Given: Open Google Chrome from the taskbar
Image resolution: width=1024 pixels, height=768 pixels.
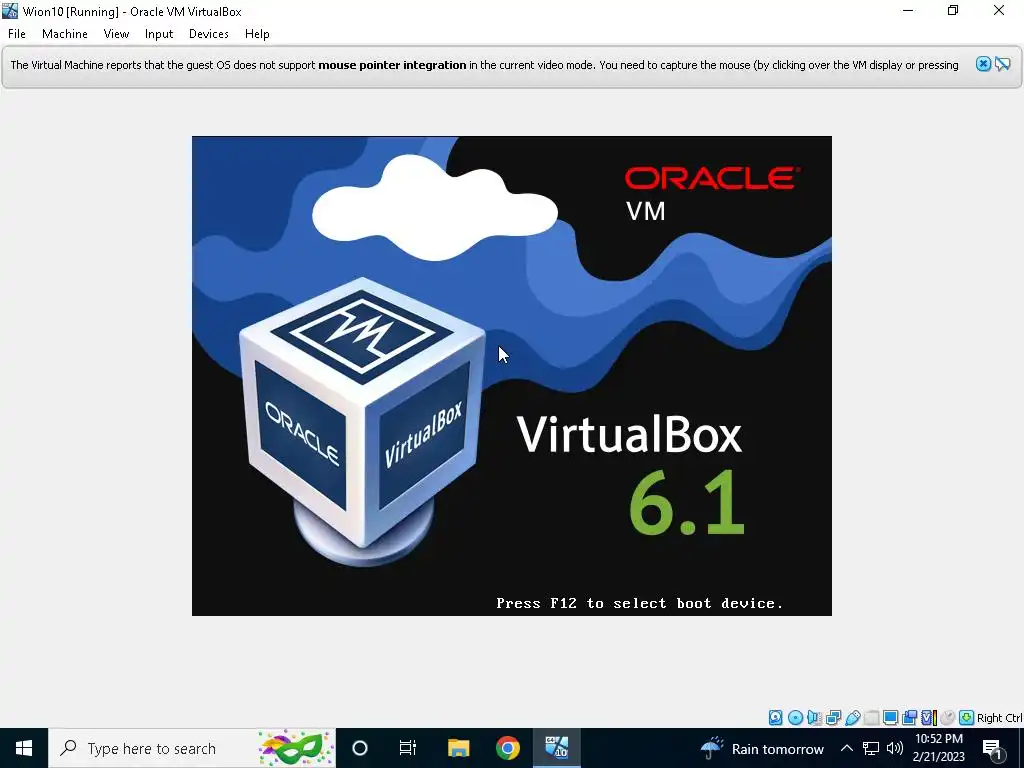Looking at the screenshot, I should [x=507, y=748].
